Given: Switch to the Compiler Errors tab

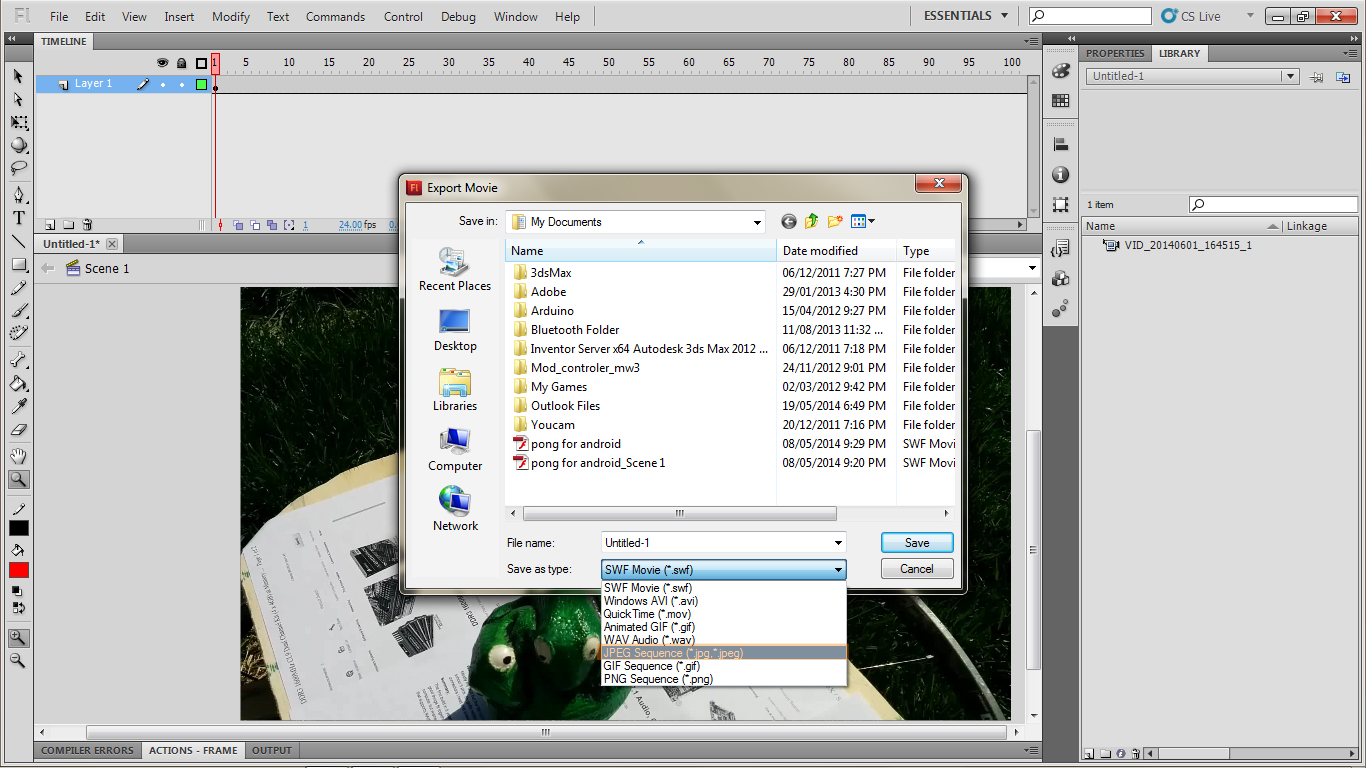Looking at the screenshot, I should click(x=87, y=750).
